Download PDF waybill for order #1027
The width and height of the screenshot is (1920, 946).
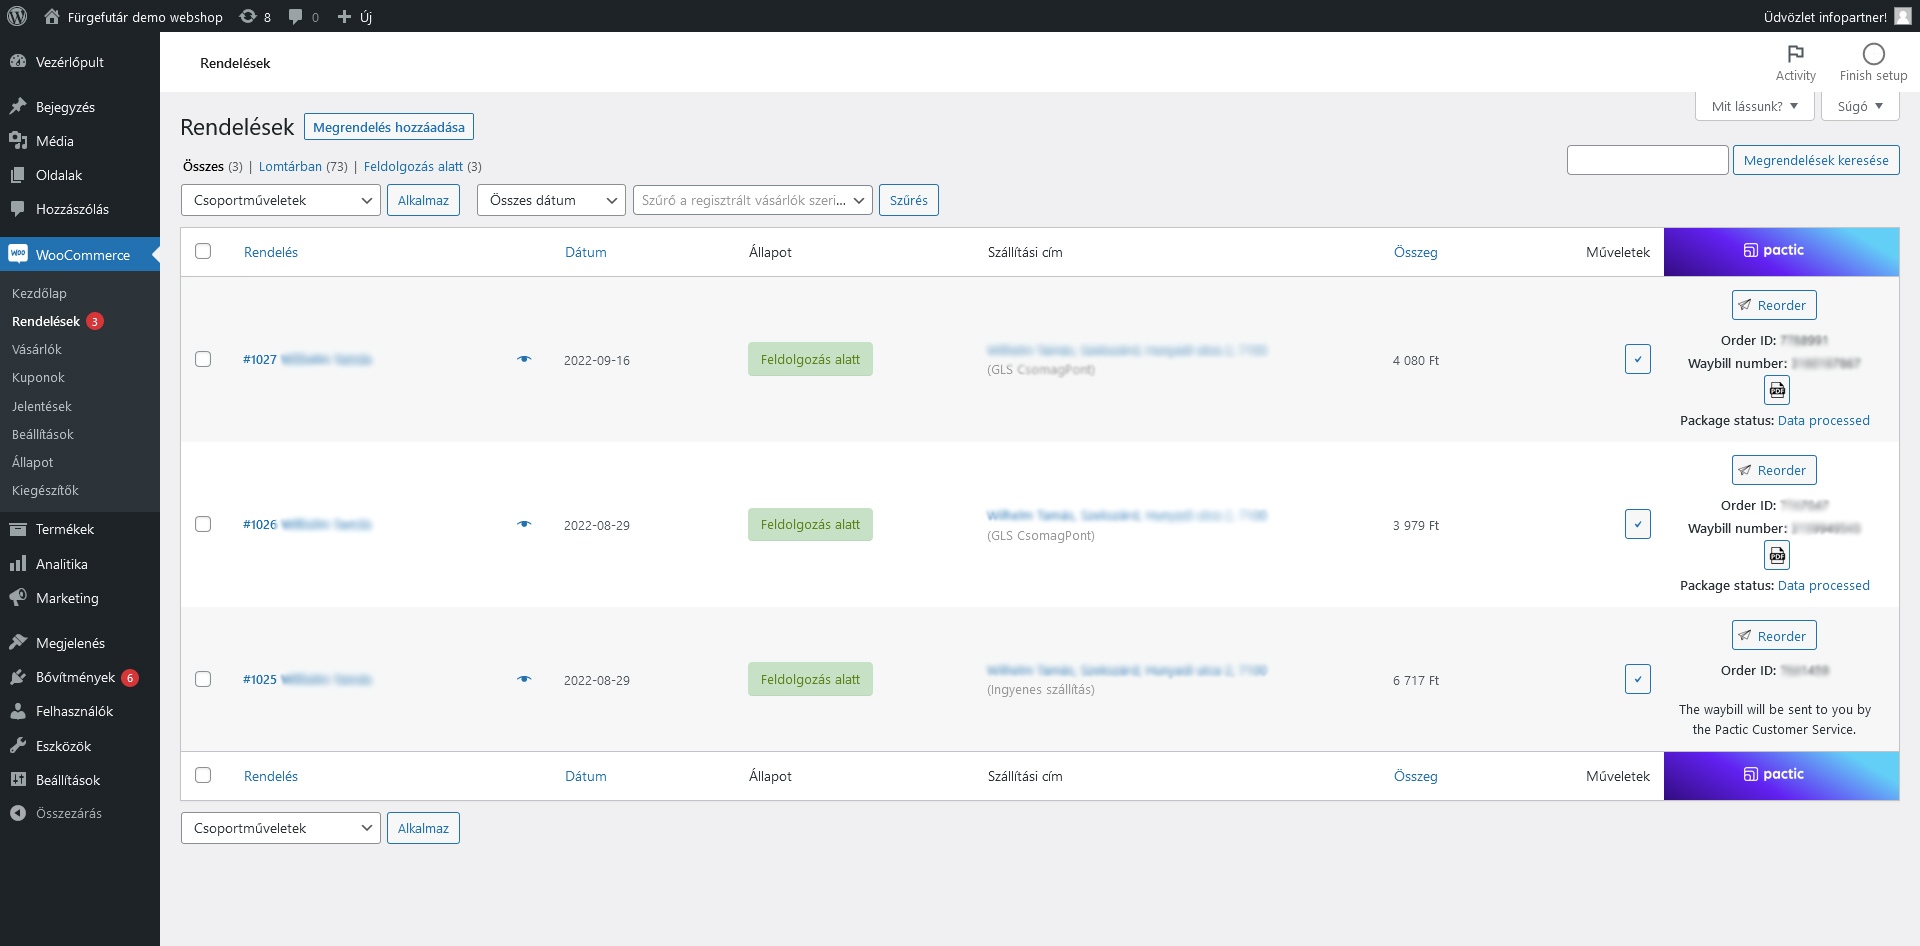(1777, 390)
